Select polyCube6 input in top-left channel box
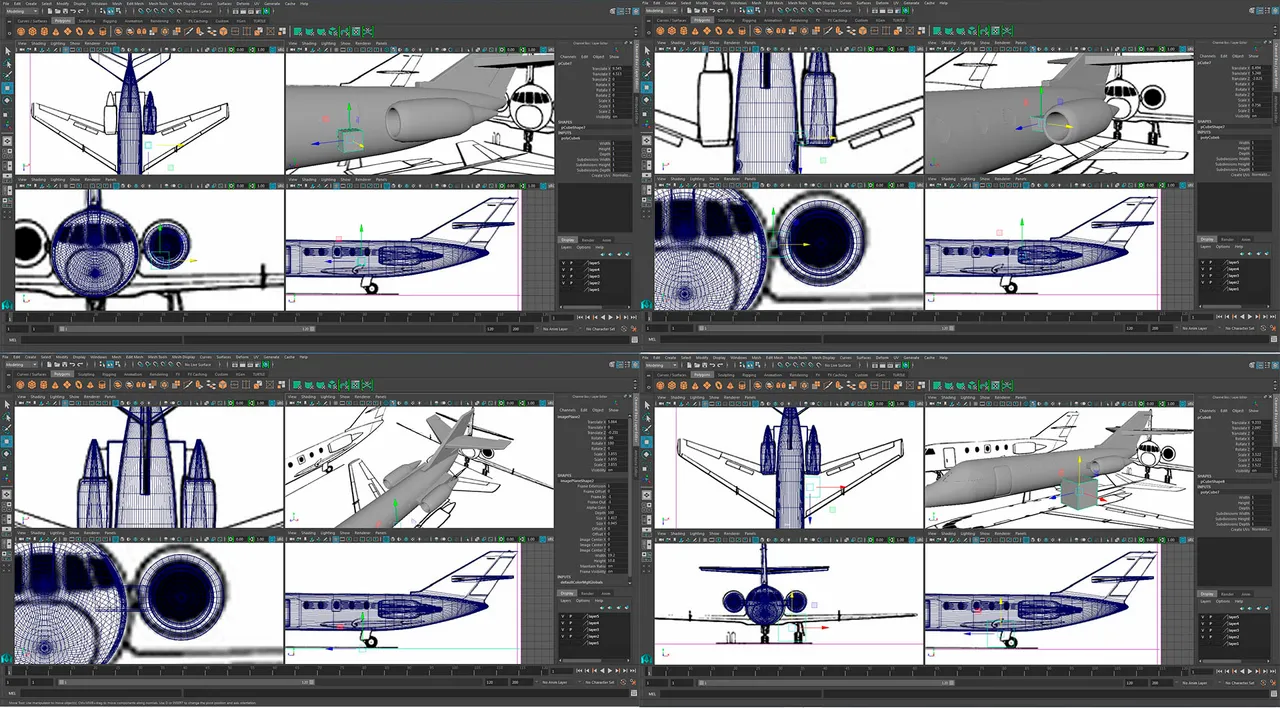 coord(571,138)
